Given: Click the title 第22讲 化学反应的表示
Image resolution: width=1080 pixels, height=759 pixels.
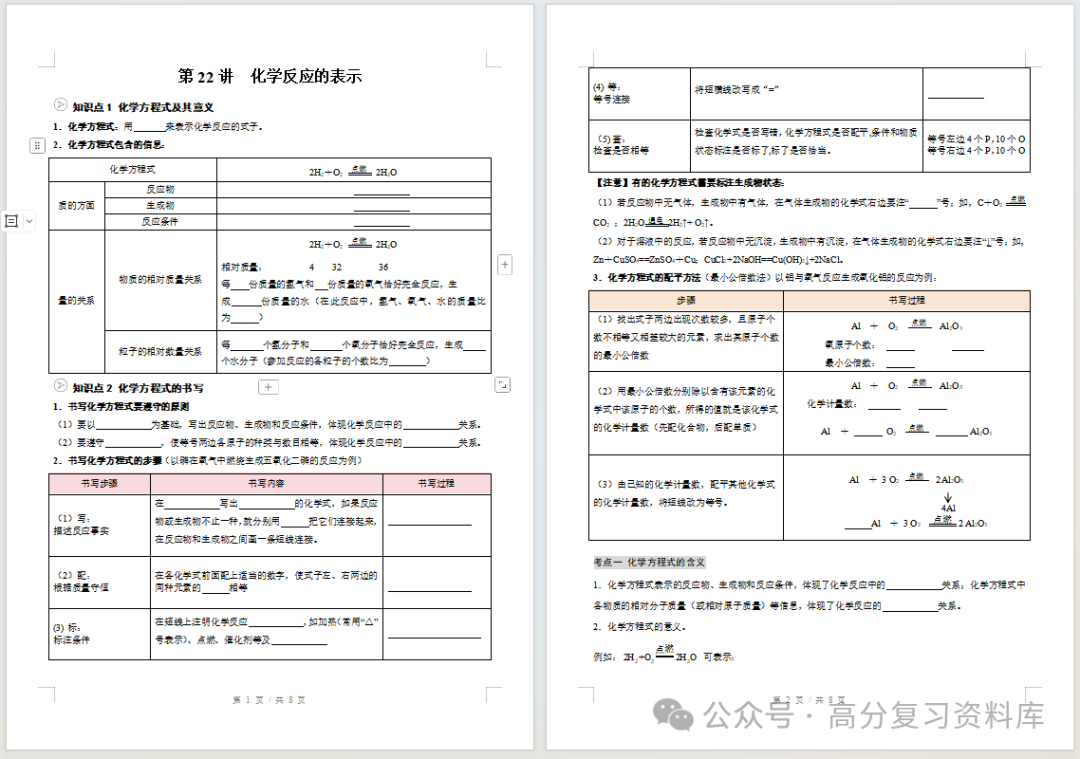Looking at the screenshot, I should [270, 76].
